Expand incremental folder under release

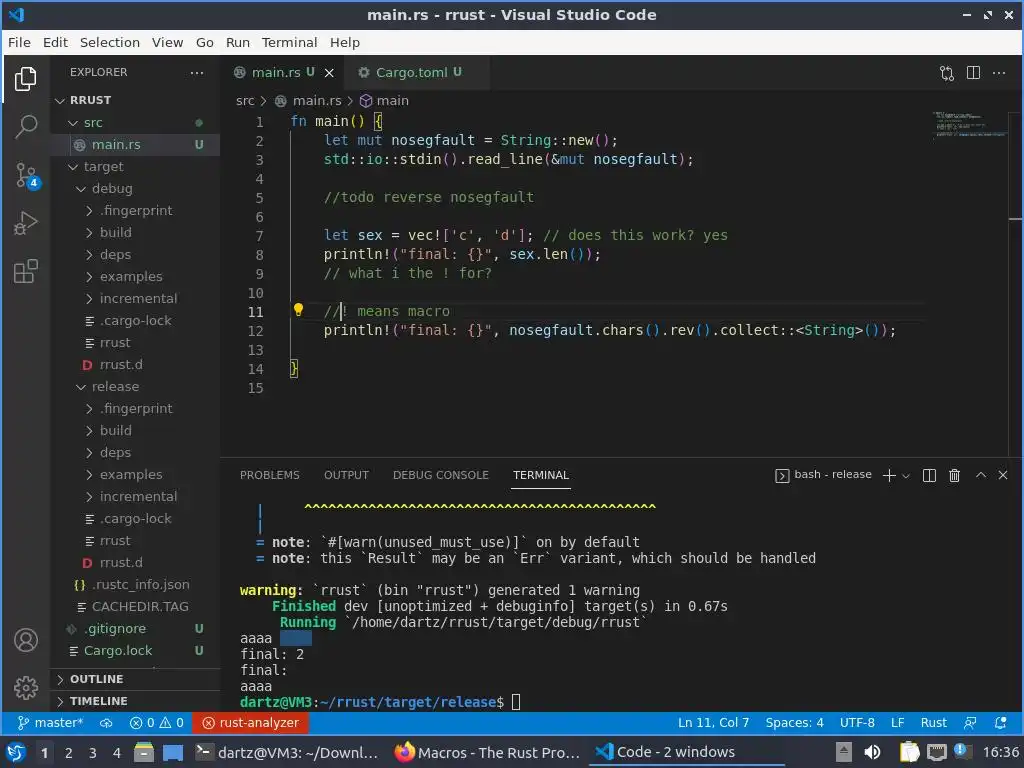click(135, 497)
